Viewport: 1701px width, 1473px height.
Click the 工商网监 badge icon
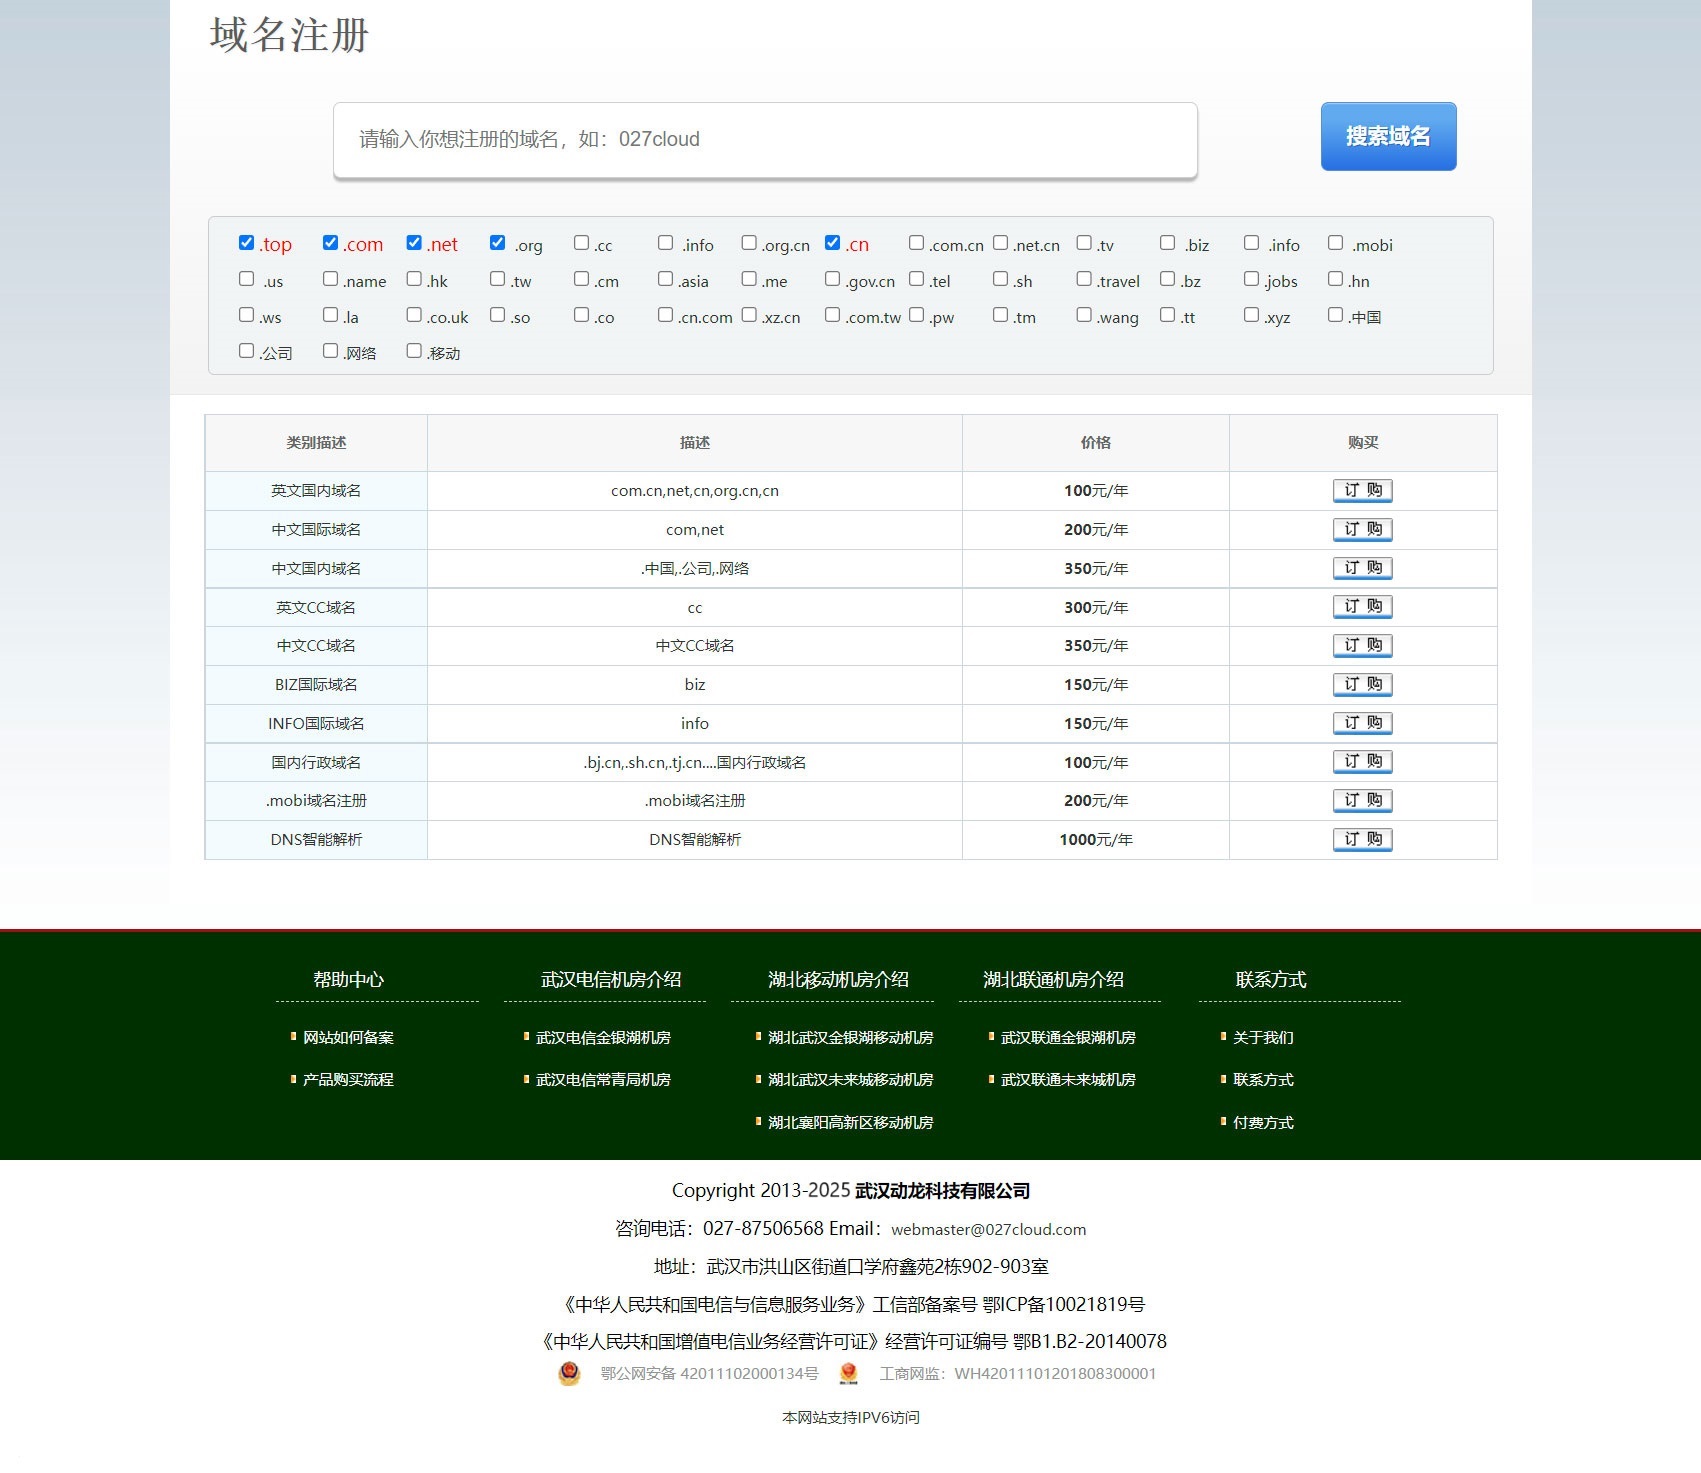coord(849,1374)
